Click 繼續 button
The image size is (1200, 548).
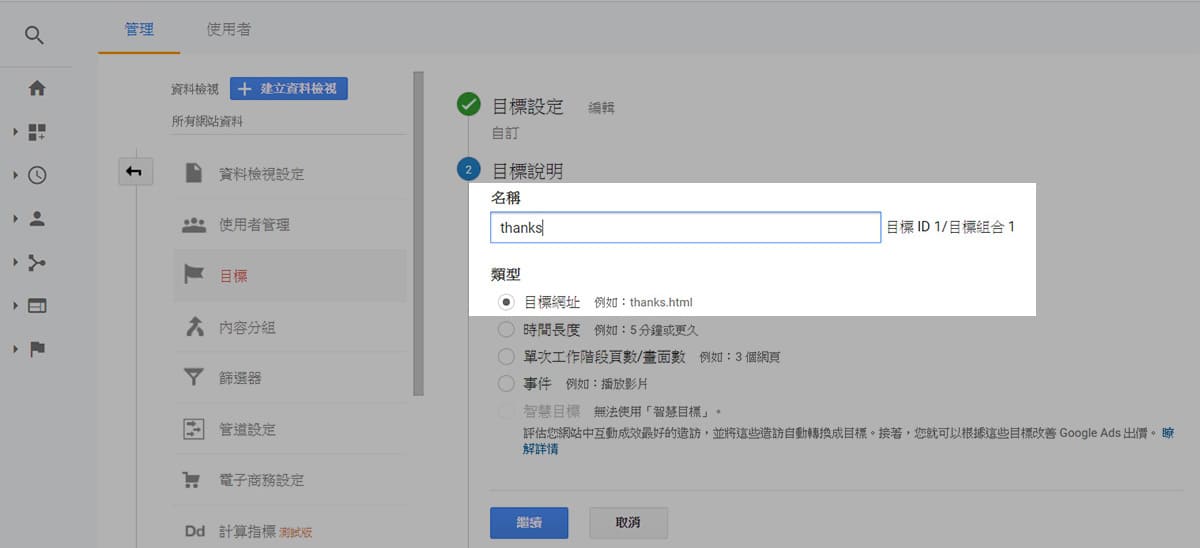tap(529, 523)
